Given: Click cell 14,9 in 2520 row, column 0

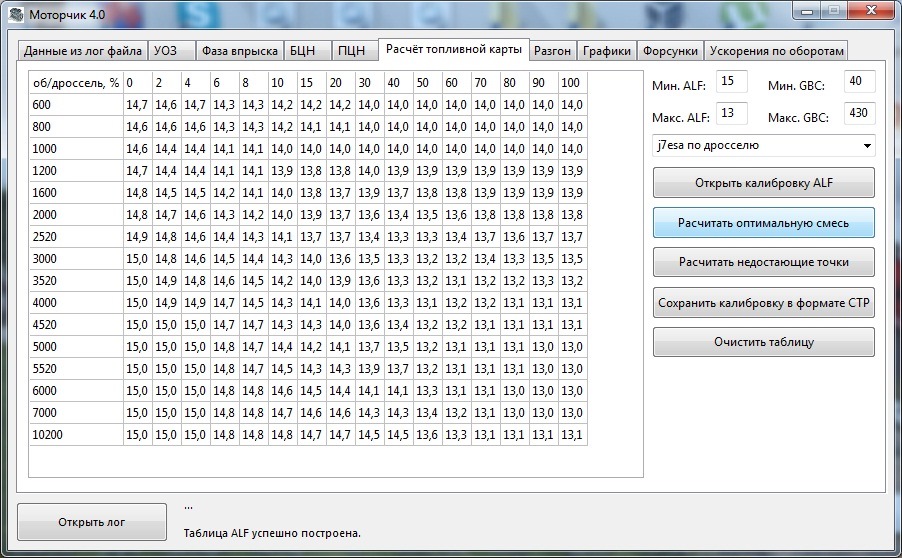Looking at the screenshot, I should tap(138, 236).
